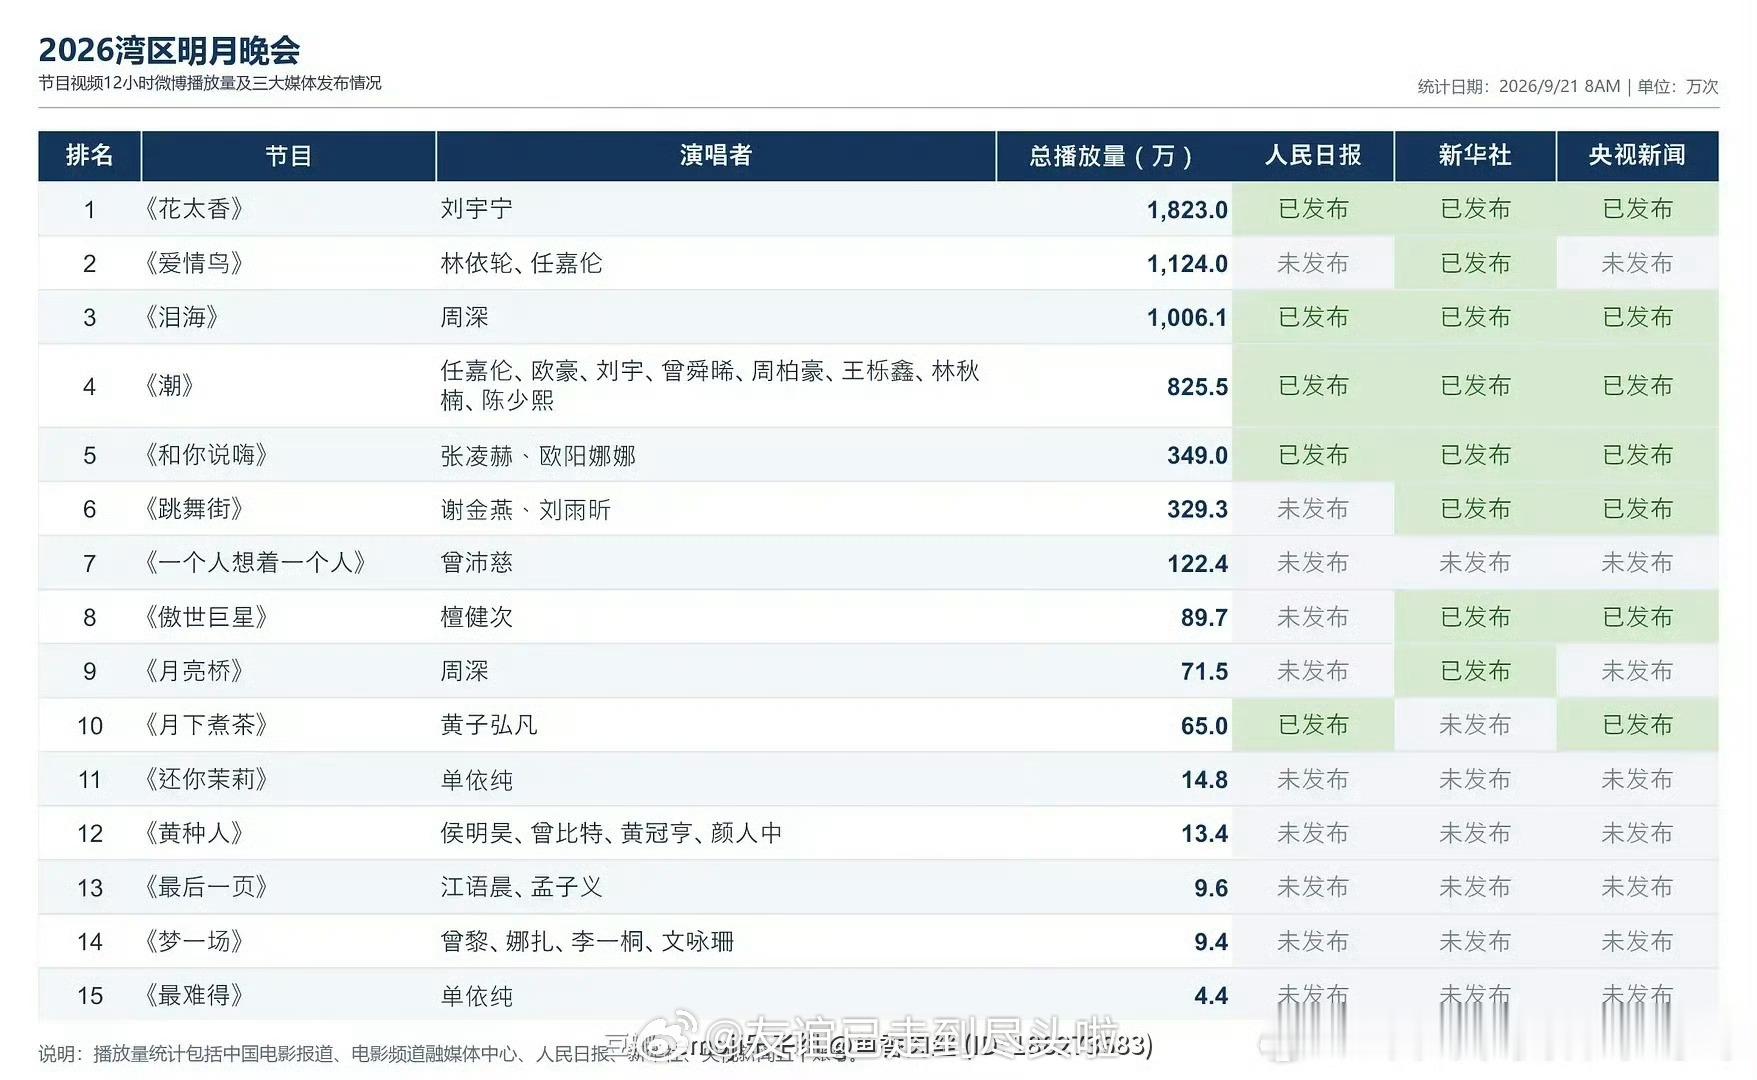Click the play count 825.5
The width and height of the screenshot is (1757, 1080).
pos(1197,387)
